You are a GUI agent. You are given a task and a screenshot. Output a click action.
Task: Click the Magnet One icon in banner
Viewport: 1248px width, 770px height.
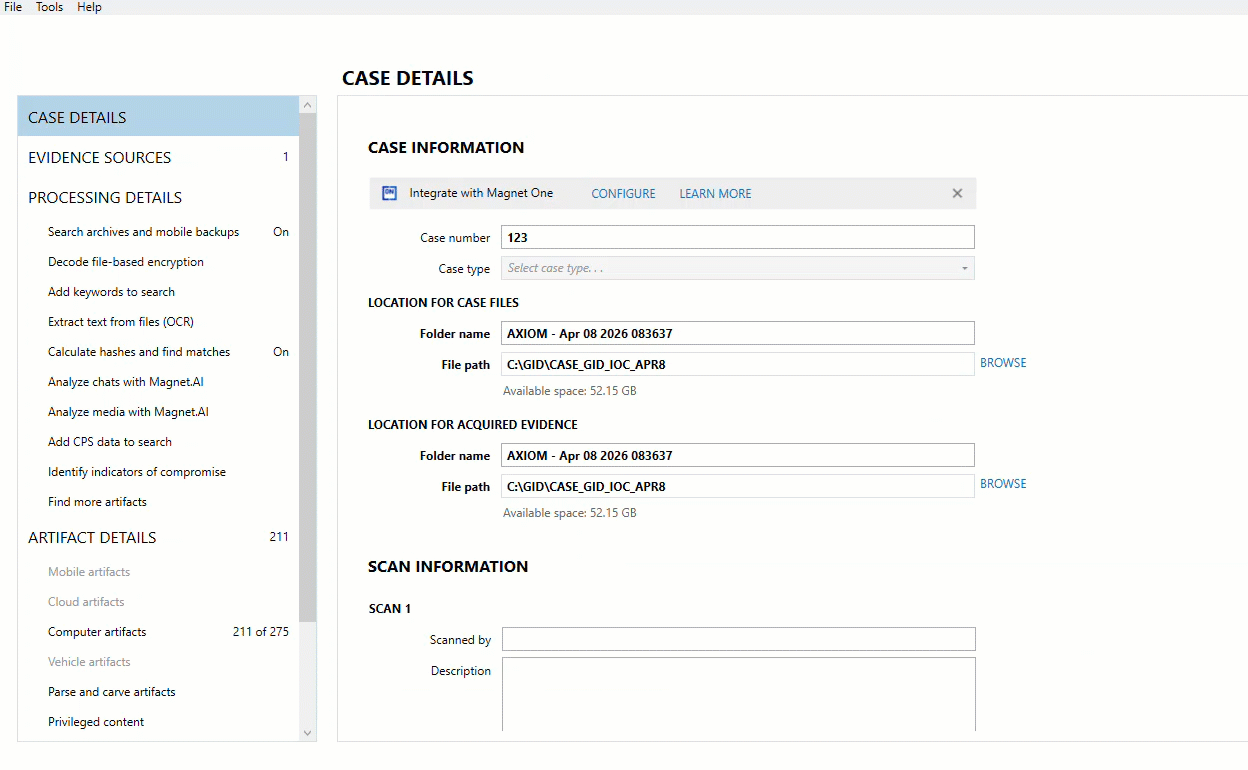388,193
